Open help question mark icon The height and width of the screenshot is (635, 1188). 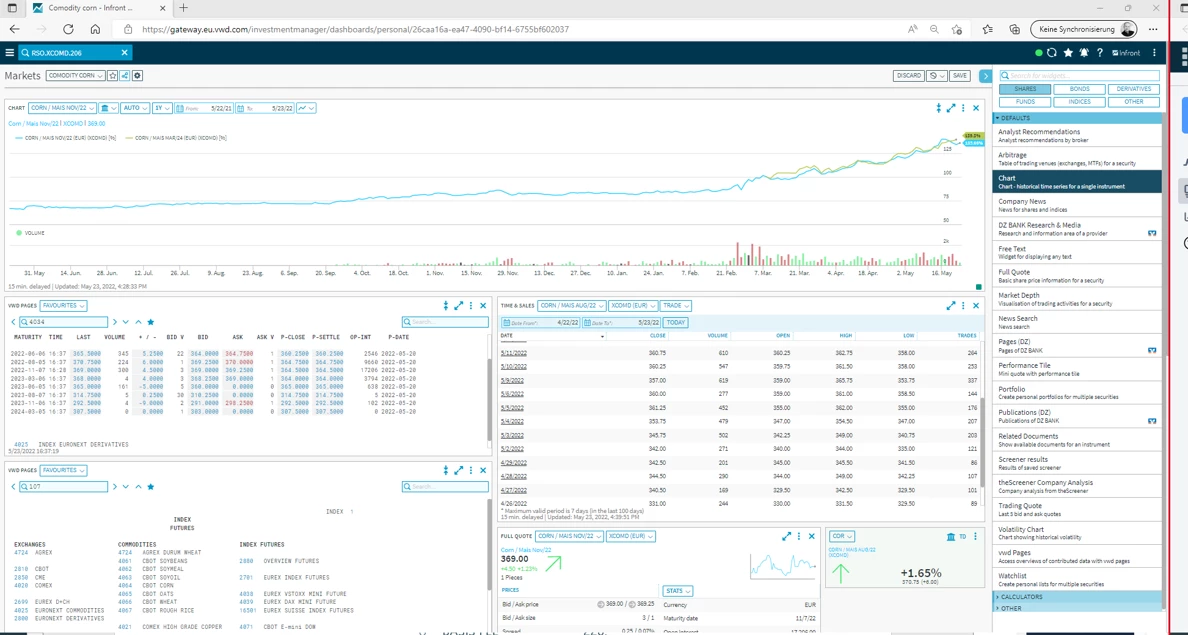coord(1099,53)
